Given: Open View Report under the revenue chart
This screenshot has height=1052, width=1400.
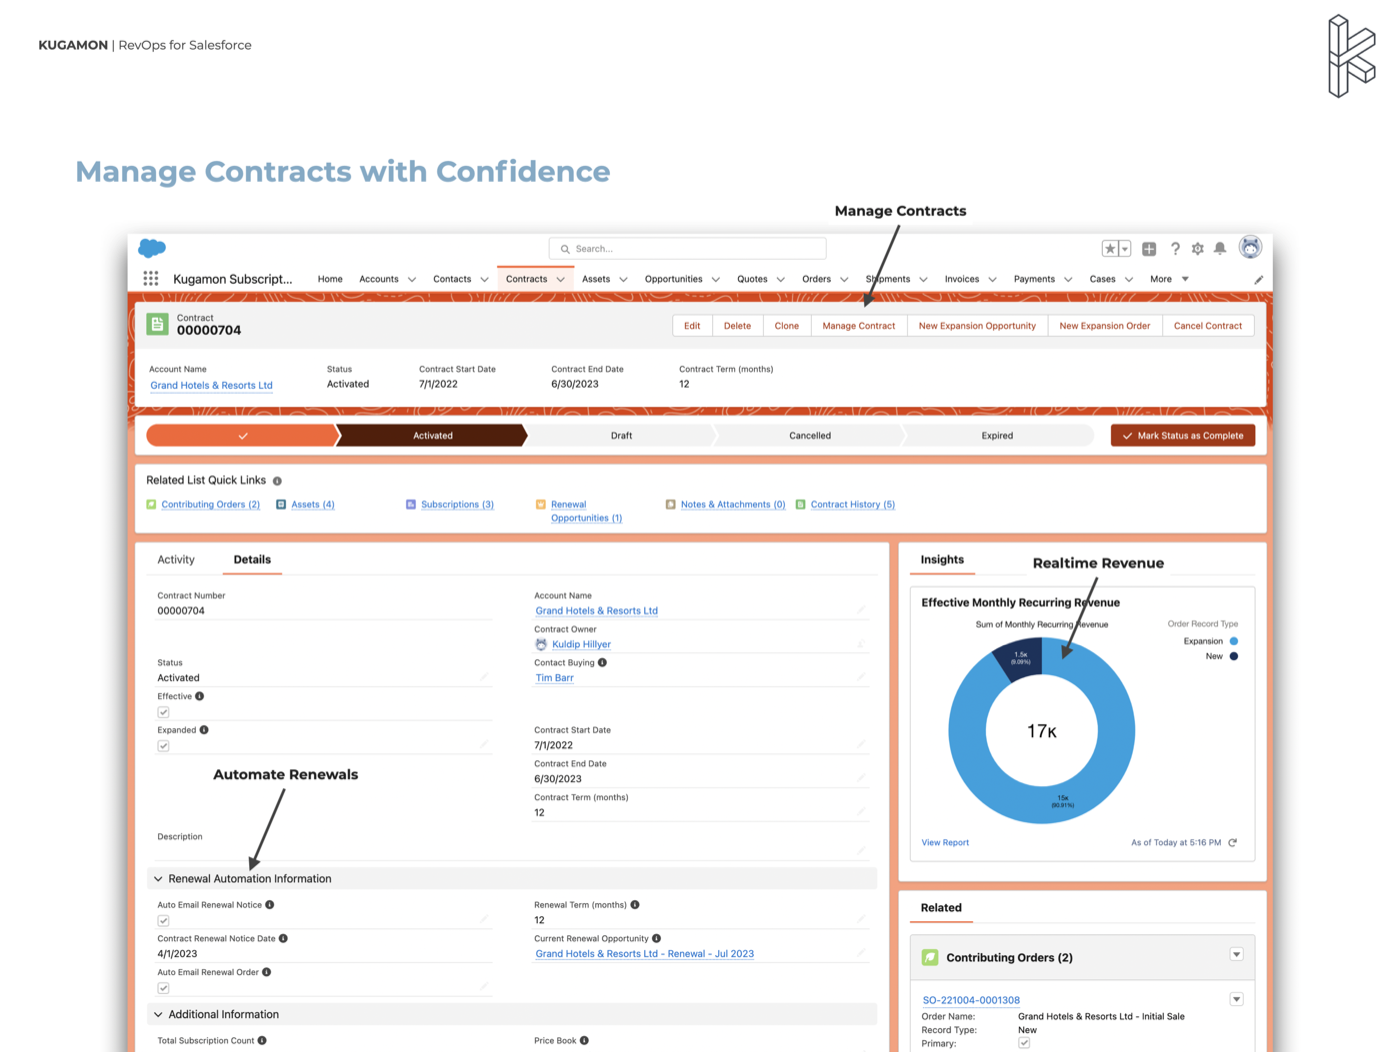Looking at the screenshot, I should [x=944, y=842].
